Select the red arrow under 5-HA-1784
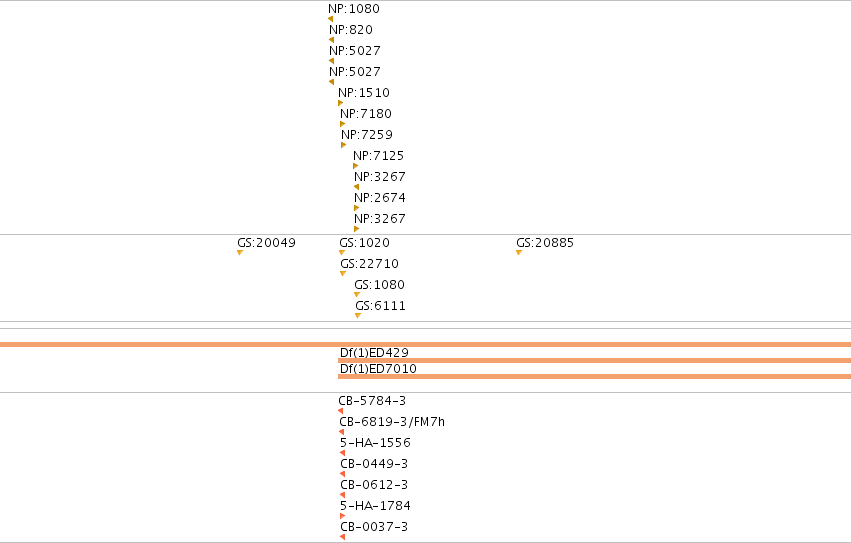The image size is (851, 543). pyautogui.click(x=342, y=516)
